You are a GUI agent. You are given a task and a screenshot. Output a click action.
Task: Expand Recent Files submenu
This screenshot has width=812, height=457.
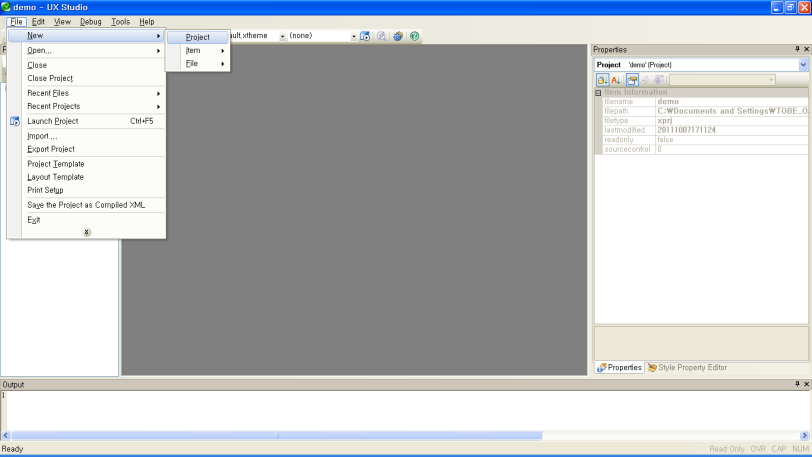coord(86,93)
